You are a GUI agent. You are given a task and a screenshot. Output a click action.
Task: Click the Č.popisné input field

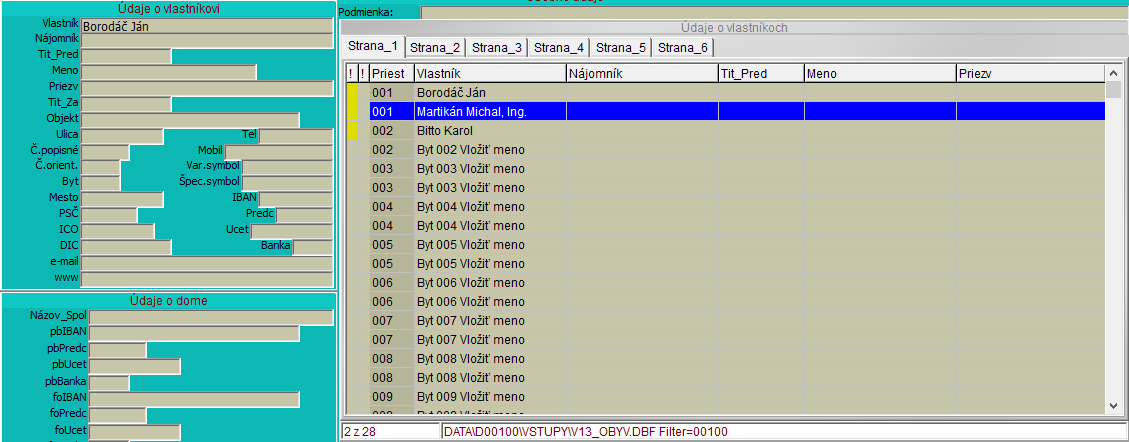click(x=105, y=151)
